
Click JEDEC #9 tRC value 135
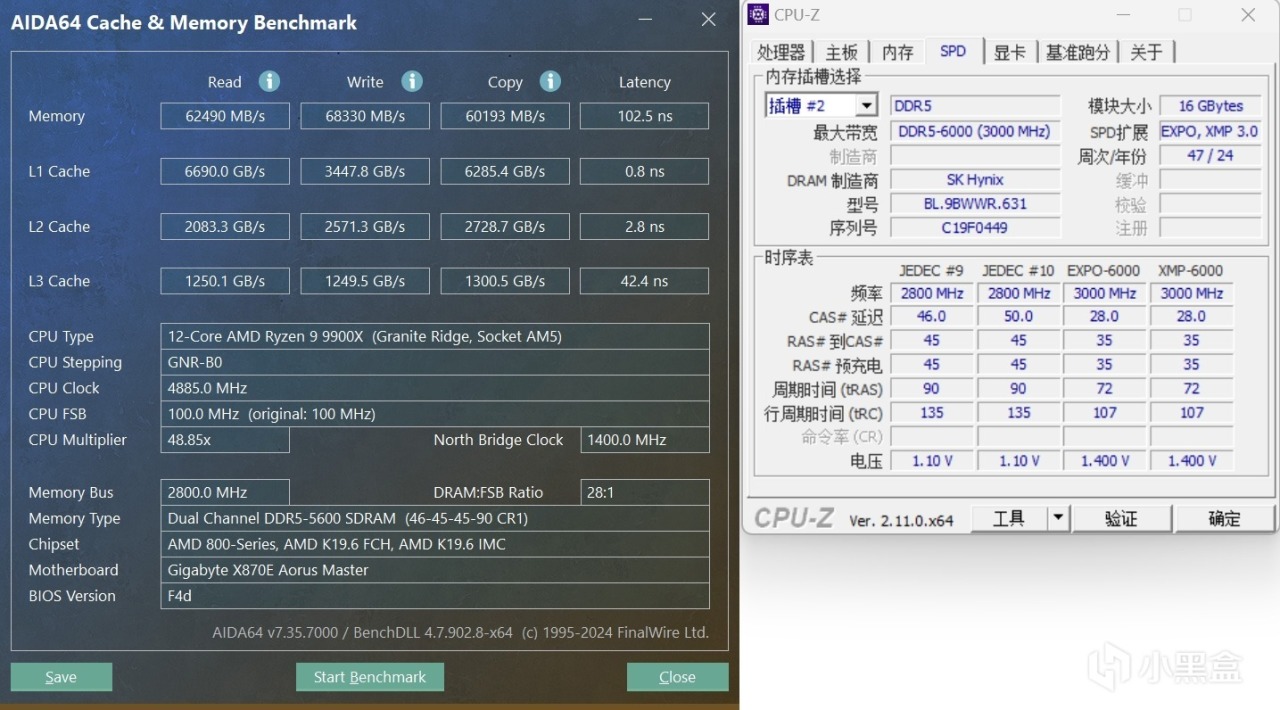pyautogui.click(x=932, y=412)
